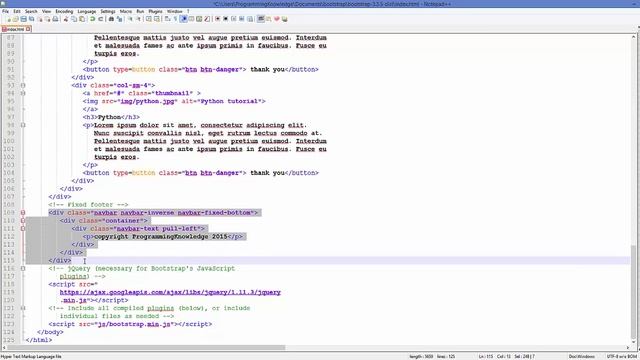Screen dimensions: 640x360
Task: Open the File menu
Action: [x=5, y=11]
